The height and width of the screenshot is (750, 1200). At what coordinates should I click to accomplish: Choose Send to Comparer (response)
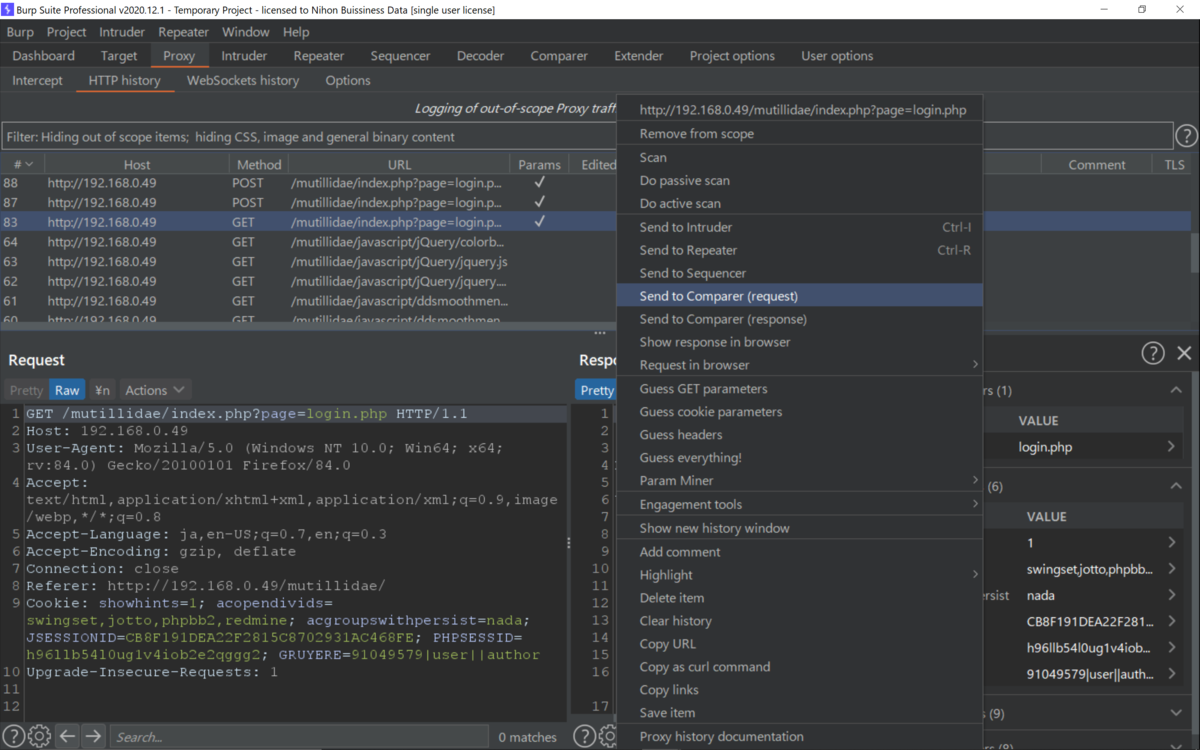[x=800, y=319]
